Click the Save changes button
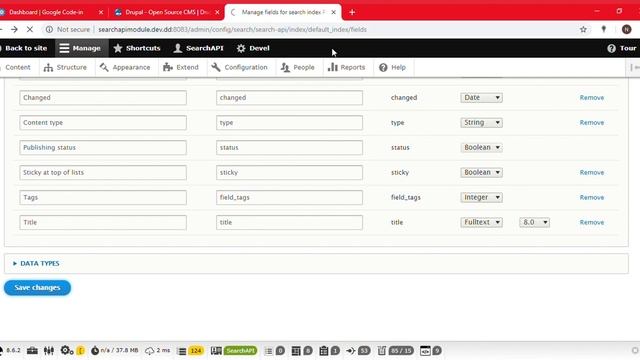The image size is (640, 360). (37, 287)
